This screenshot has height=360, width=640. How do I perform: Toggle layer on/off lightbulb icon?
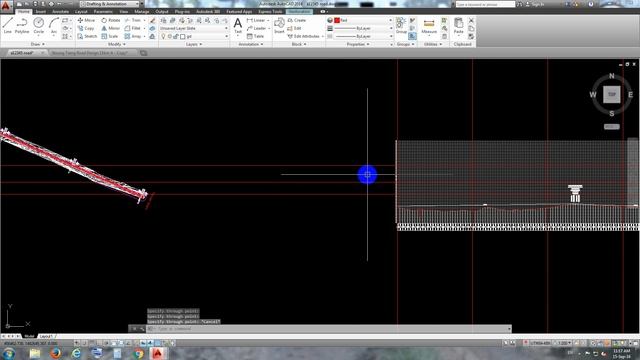pos(163,36)
